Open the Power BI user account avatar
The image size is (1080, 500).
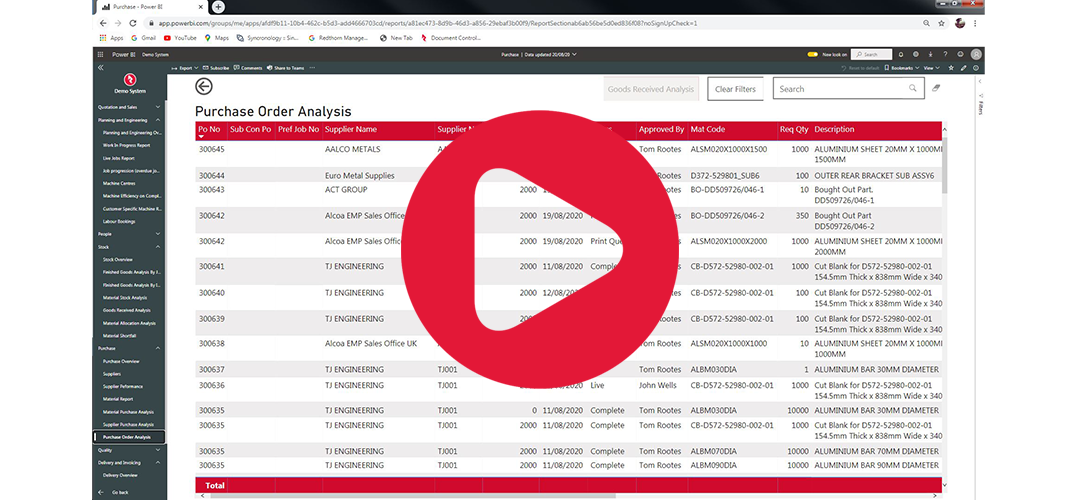tap(976, 54)
